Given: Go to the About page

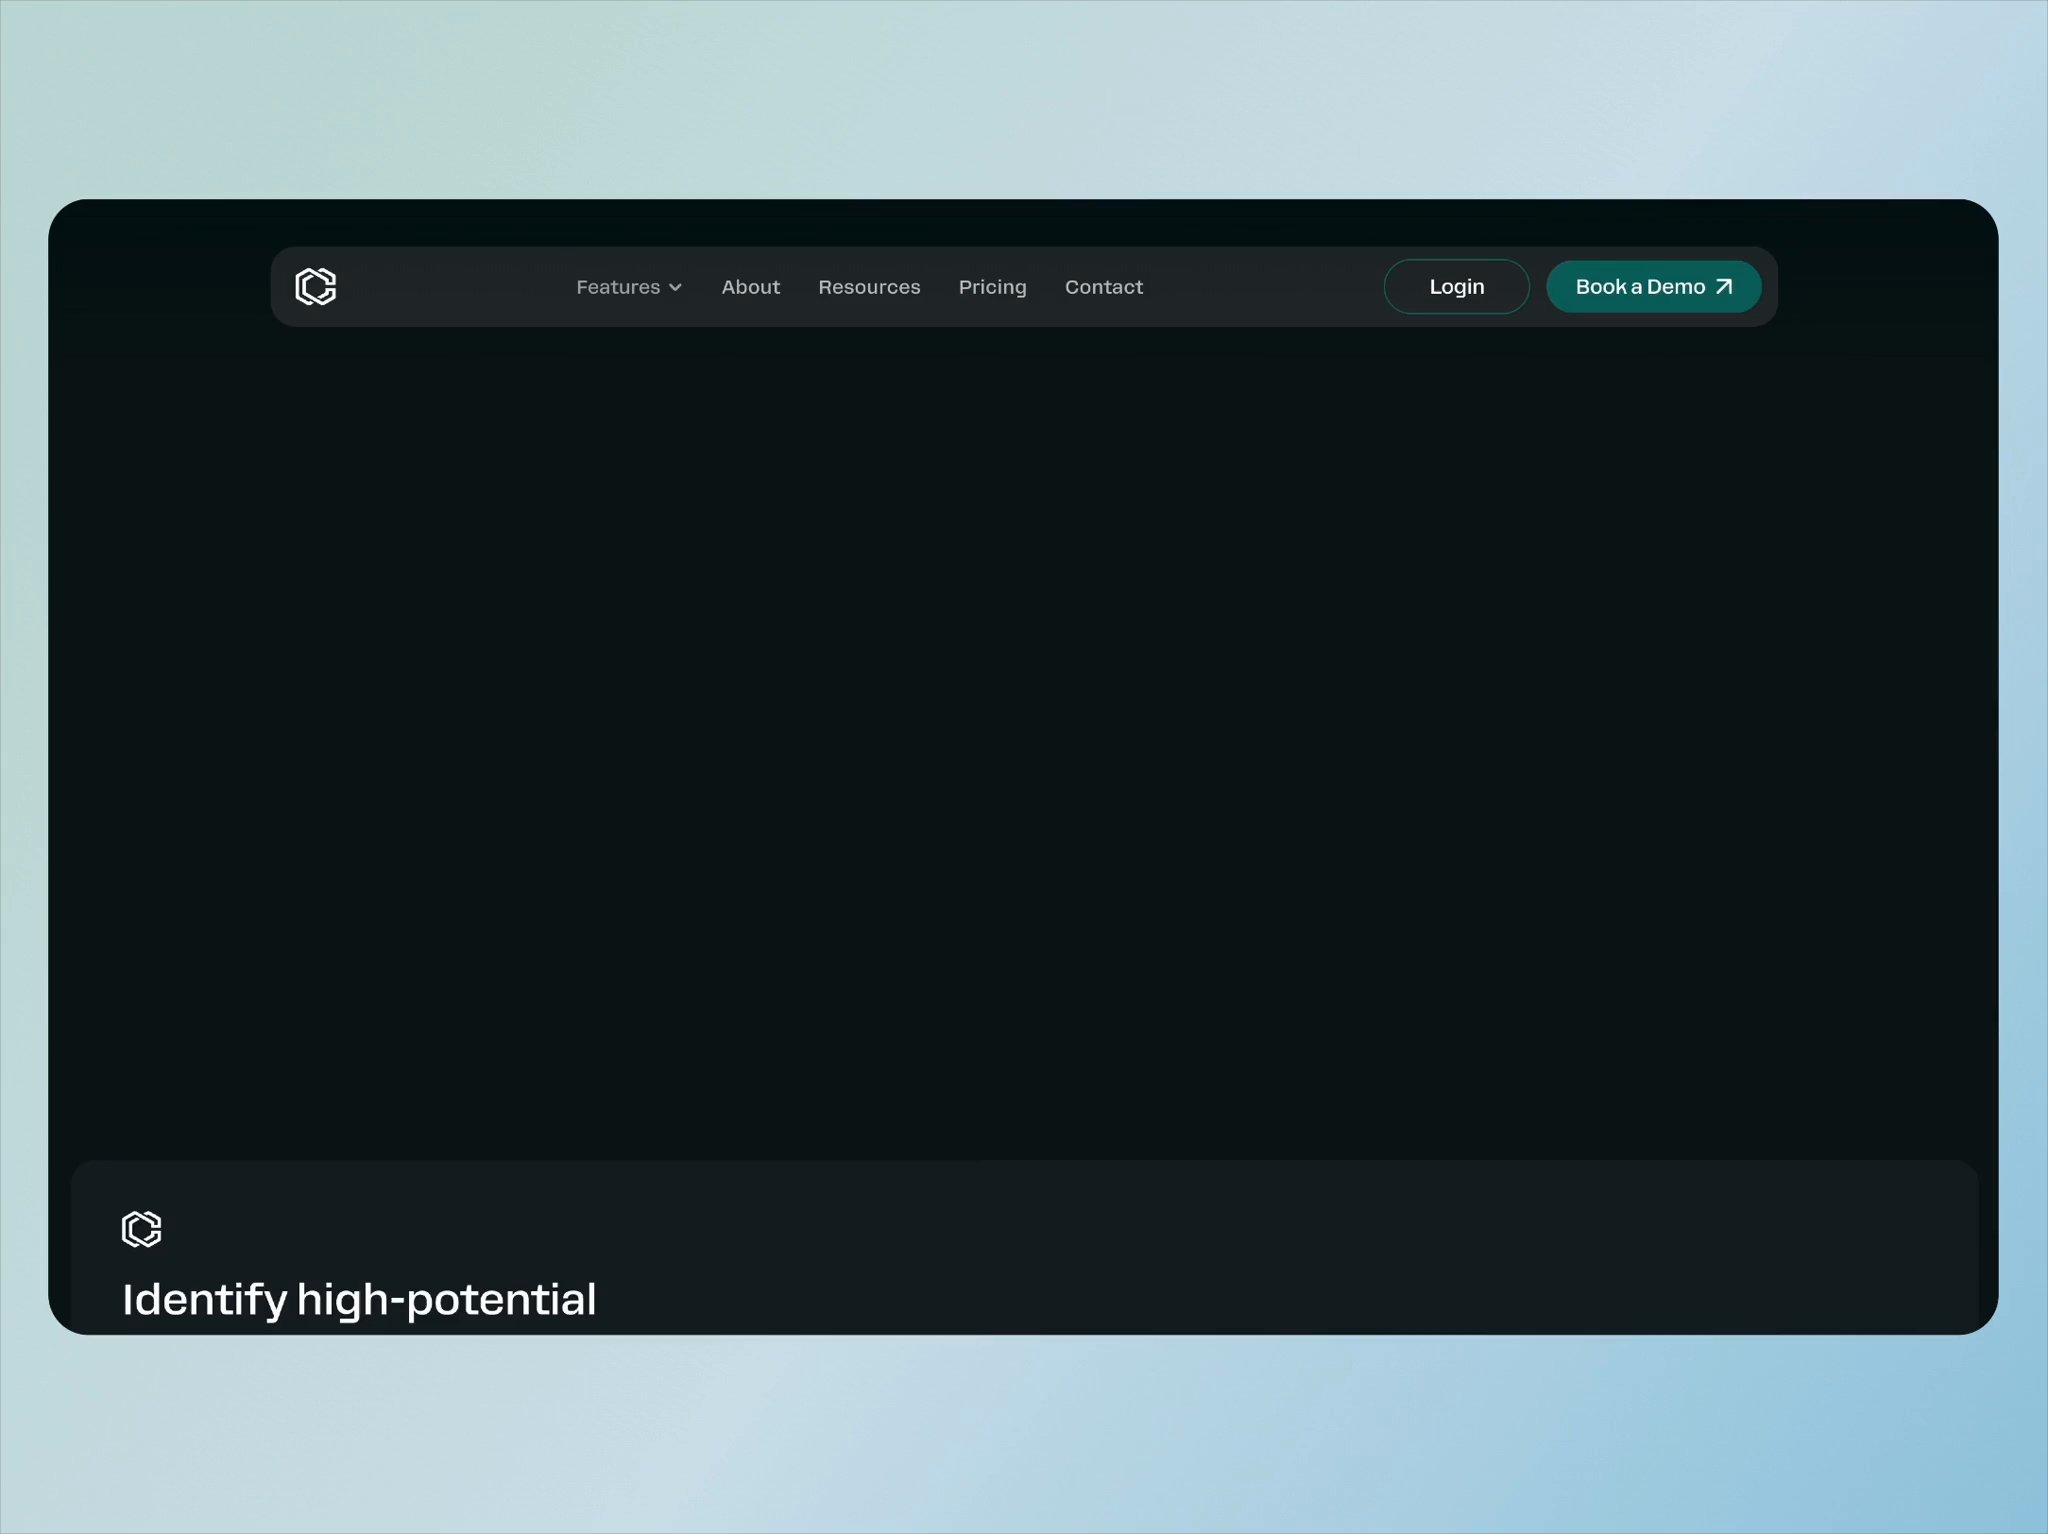Looking at the screenshot, I should 750,287.
